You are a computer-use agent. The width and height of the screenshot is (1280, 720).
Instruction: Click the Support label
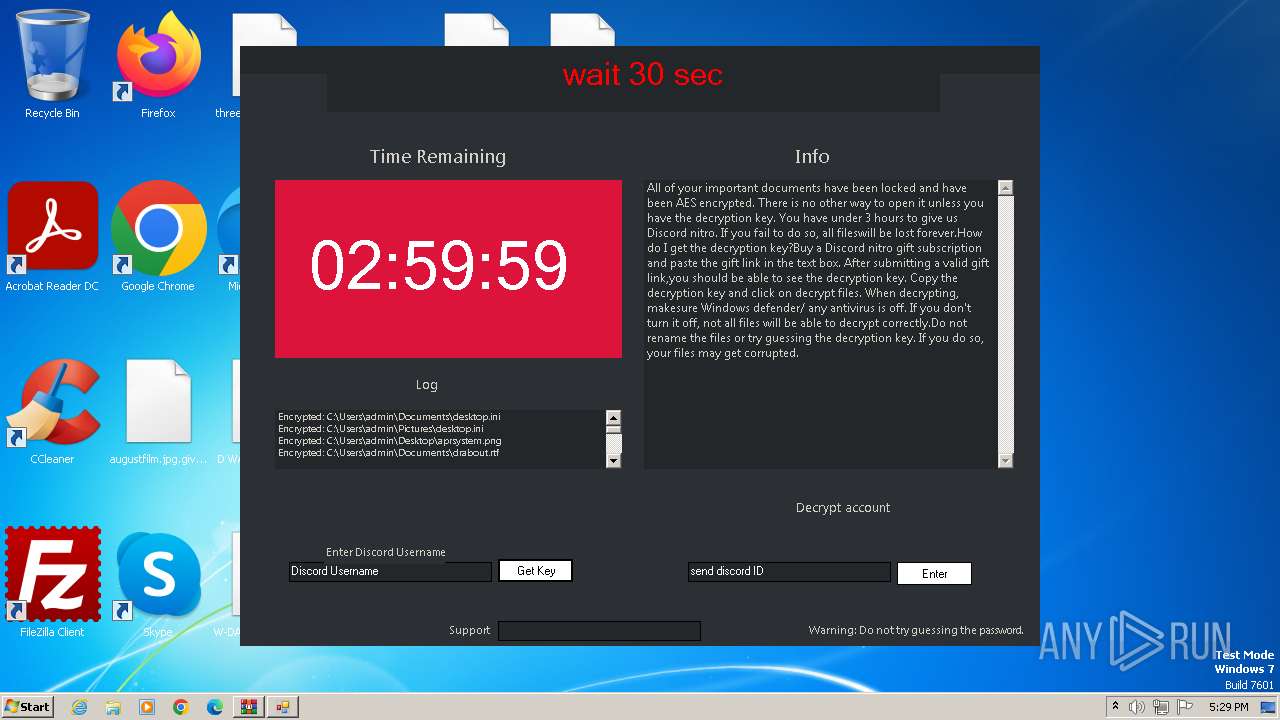point(470,631)
